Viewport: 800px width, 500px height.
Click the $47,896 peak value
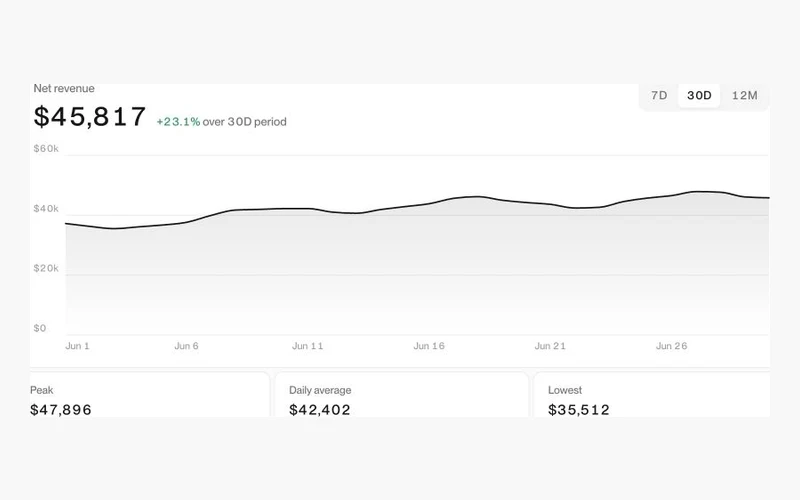(x=61, y=410)
